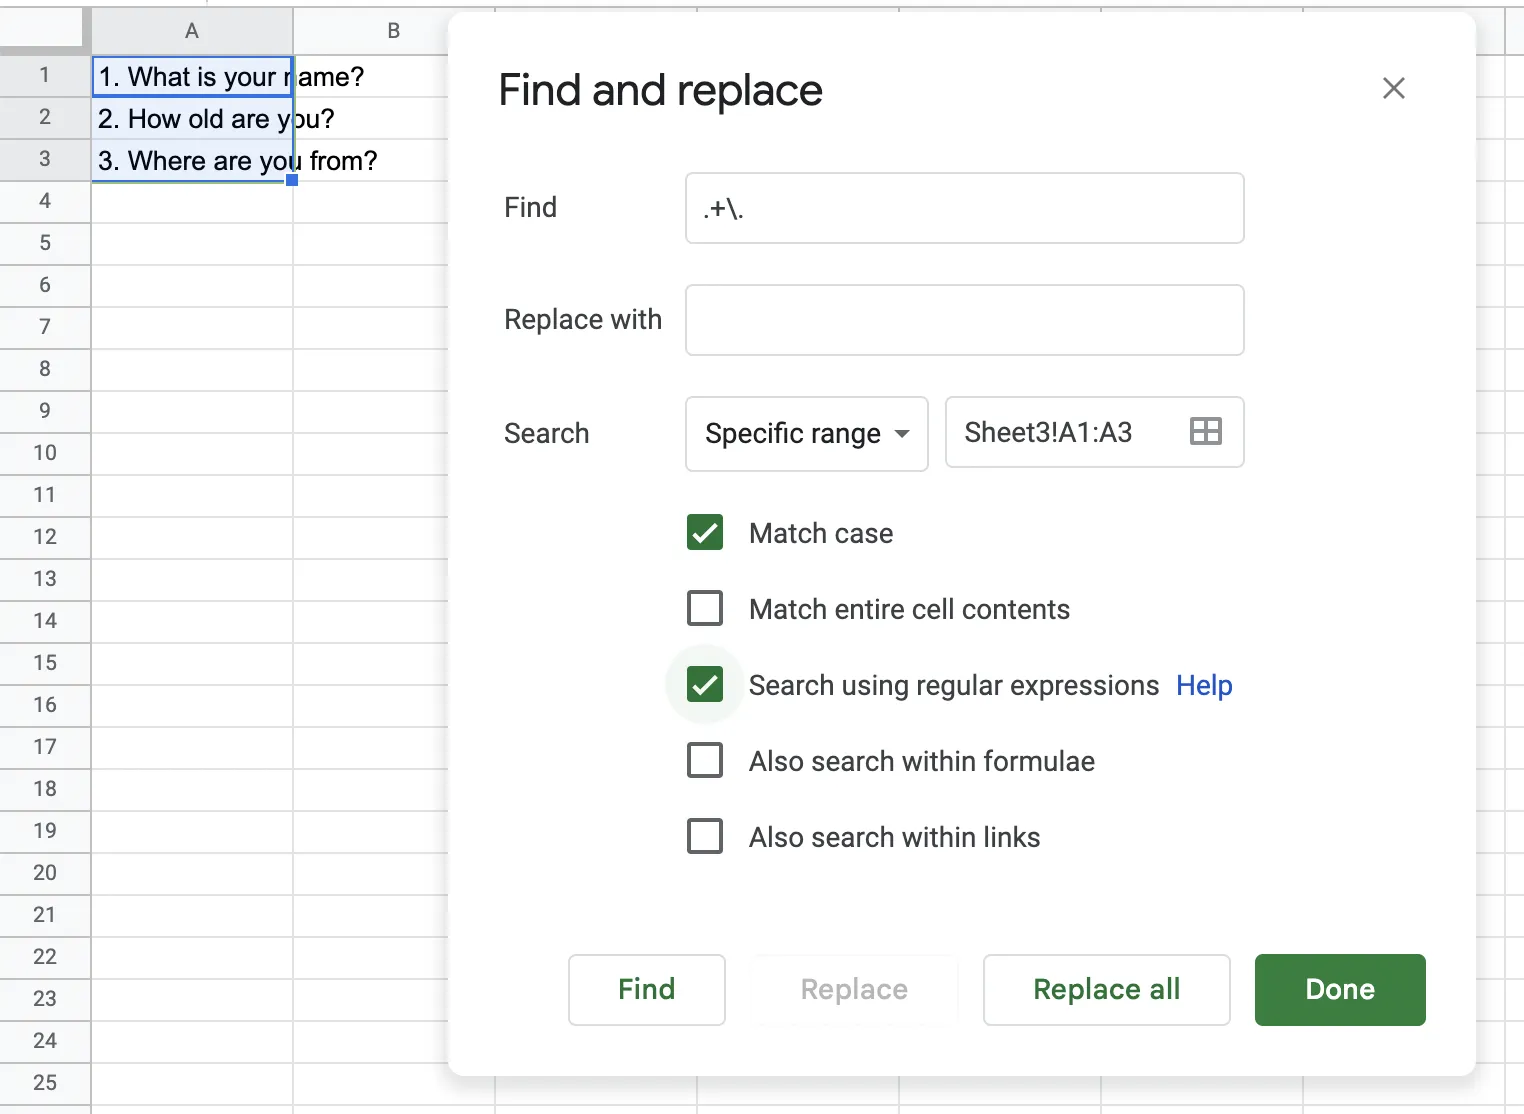The image size is (1524, 1114).
Task: Click the green Done button
Action: [x=1340, y=990]
